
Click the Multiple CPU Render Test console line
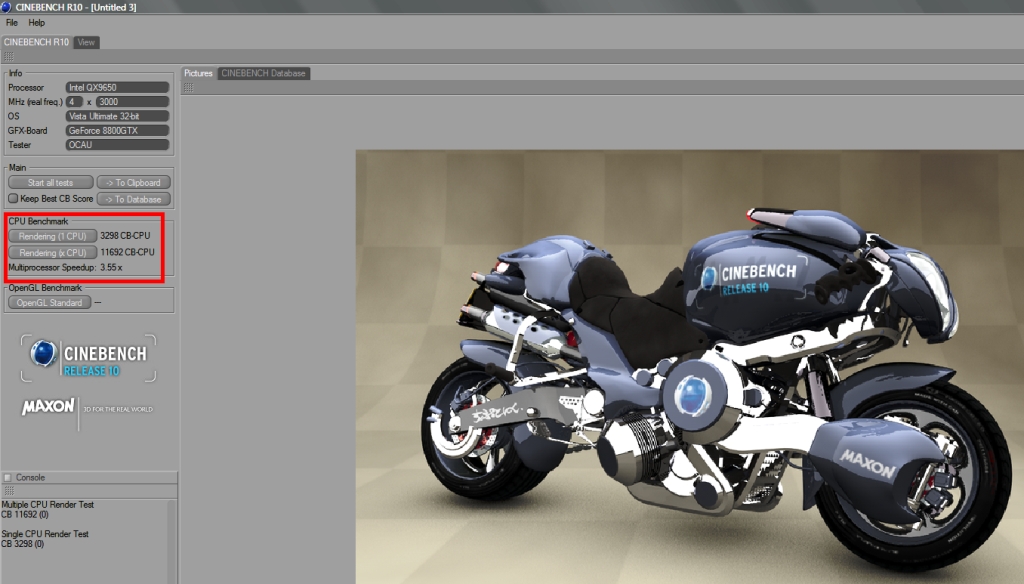[48, 505]
